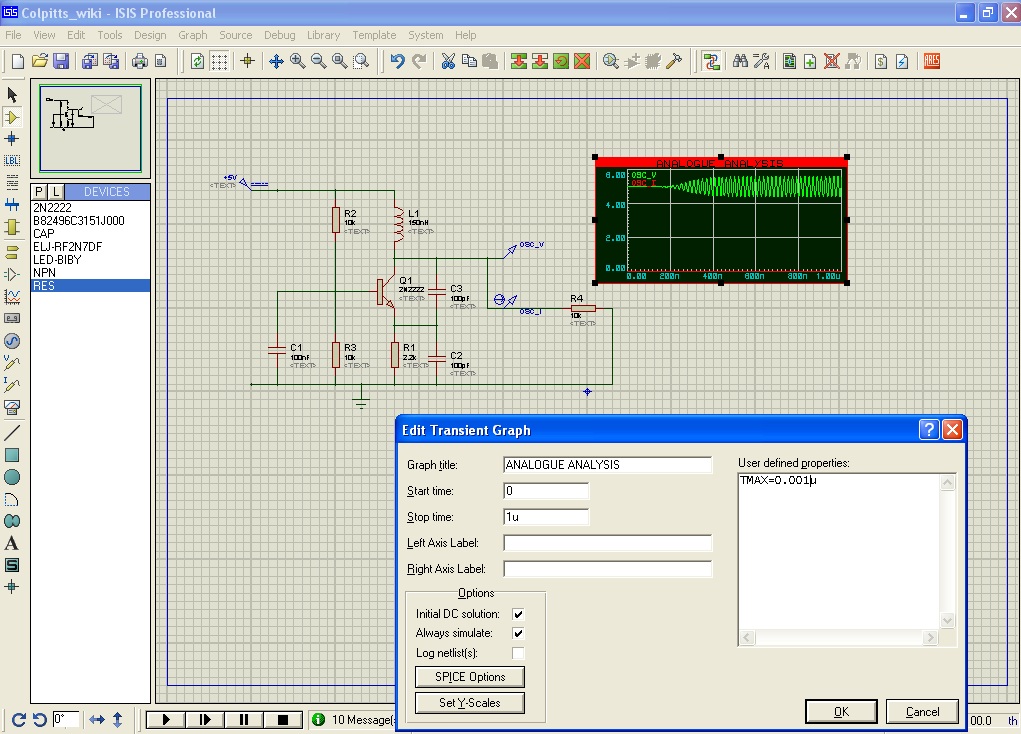Toggle the grid display icon
This screenshot has height=734, width=1021.
point(219,61)
